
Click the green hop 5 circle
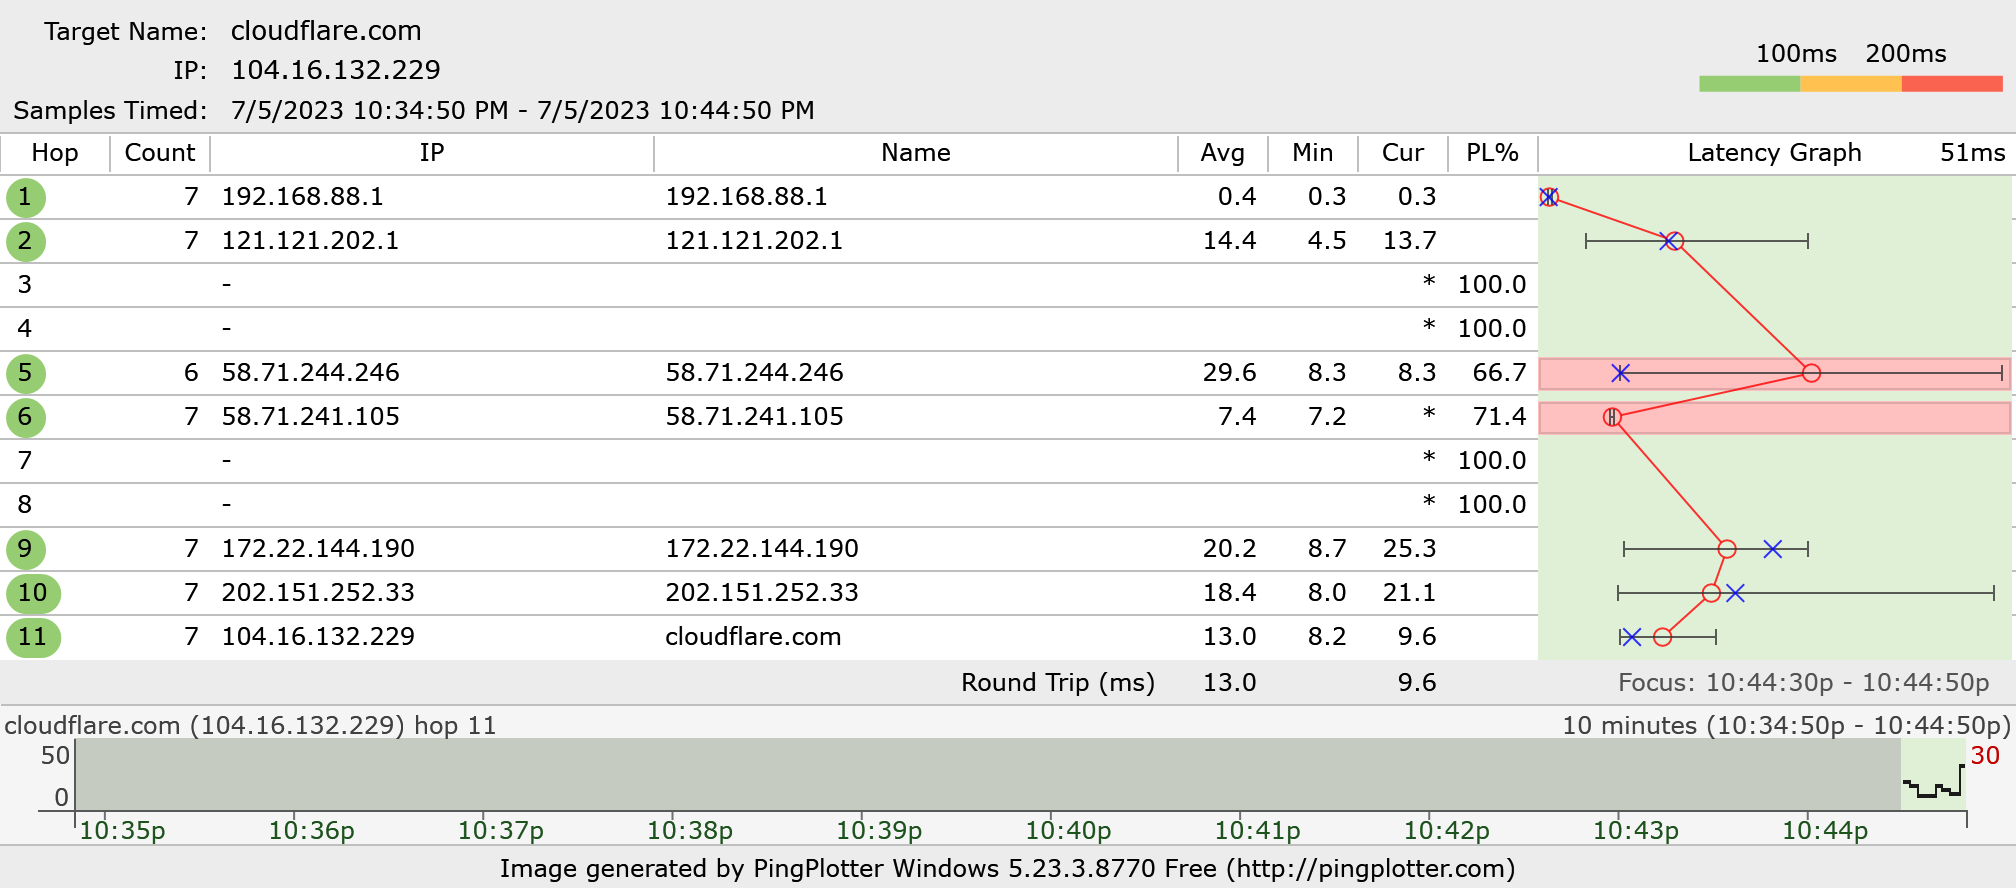[26, 373]
